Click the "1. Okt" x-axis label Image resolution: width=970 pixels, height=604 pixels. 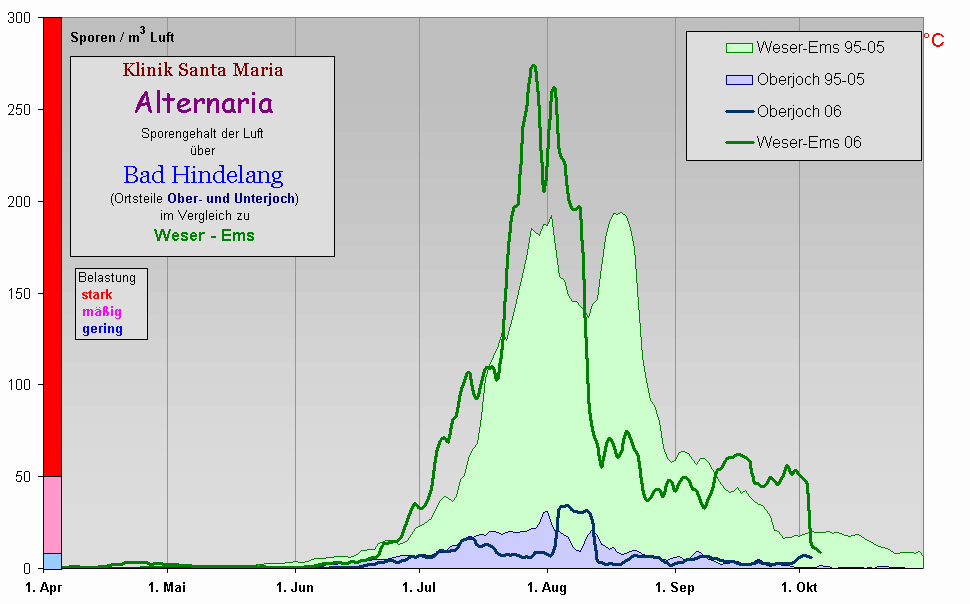coord(799,587)
